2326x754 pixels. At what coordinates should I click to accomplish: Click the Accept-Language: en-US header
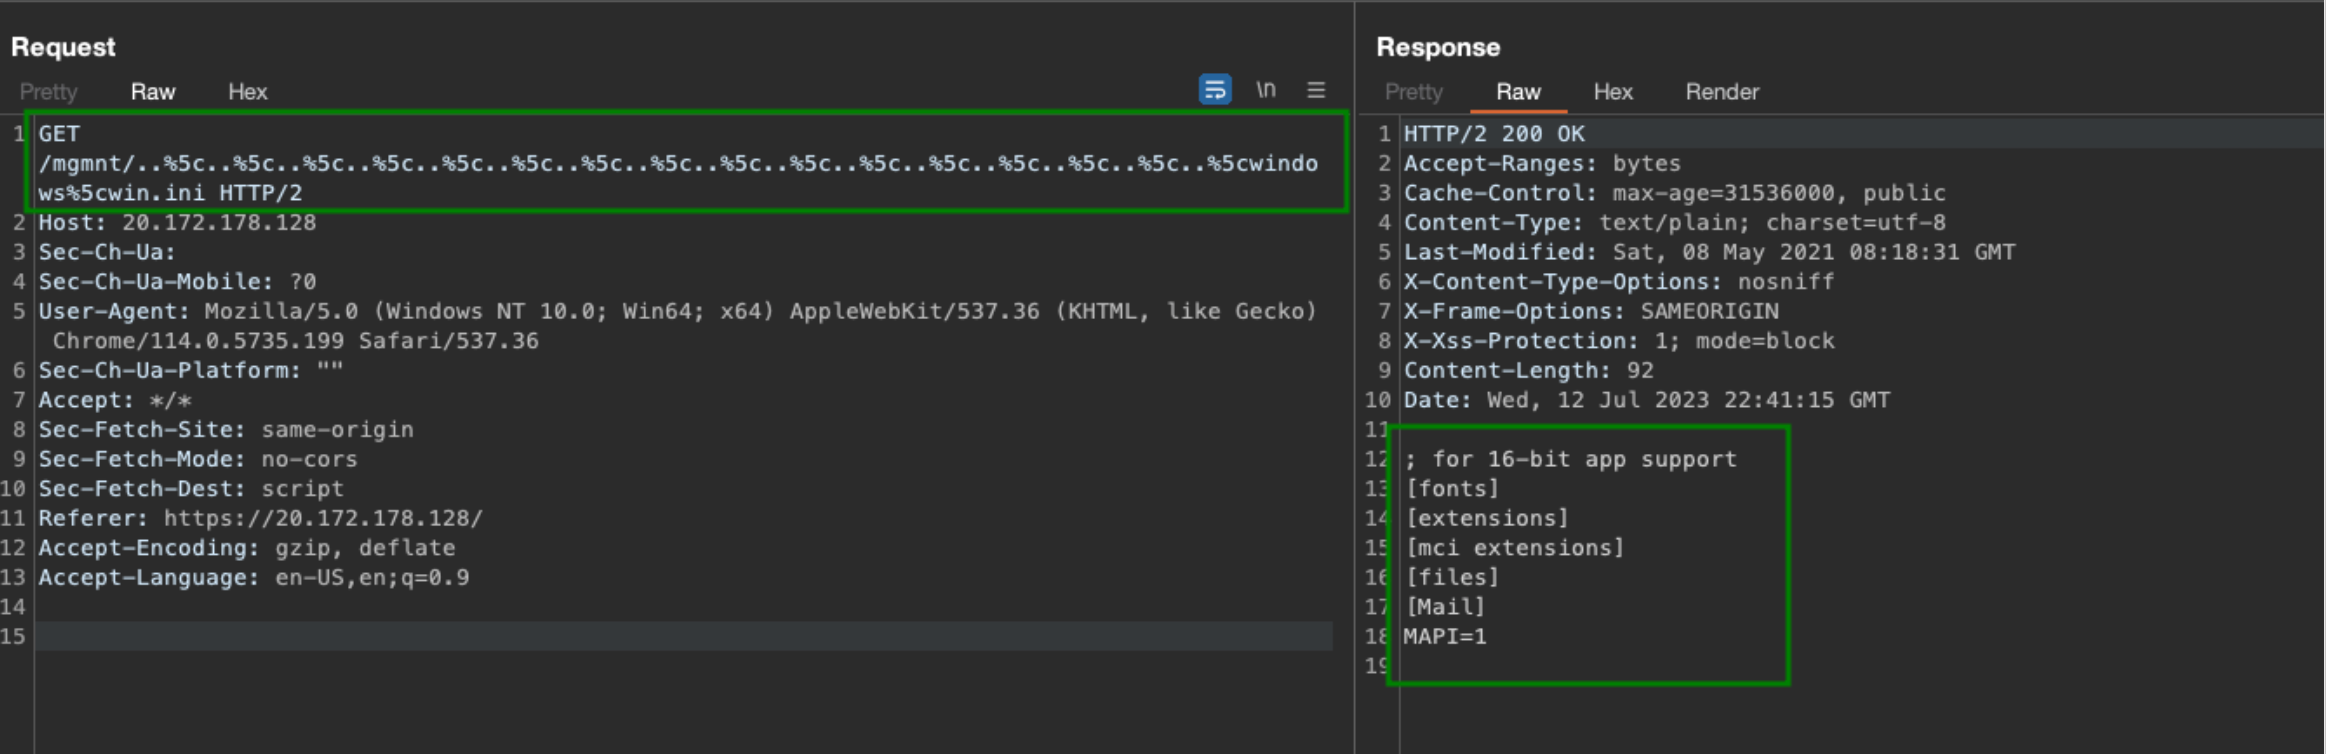click(x=254, y=578)
